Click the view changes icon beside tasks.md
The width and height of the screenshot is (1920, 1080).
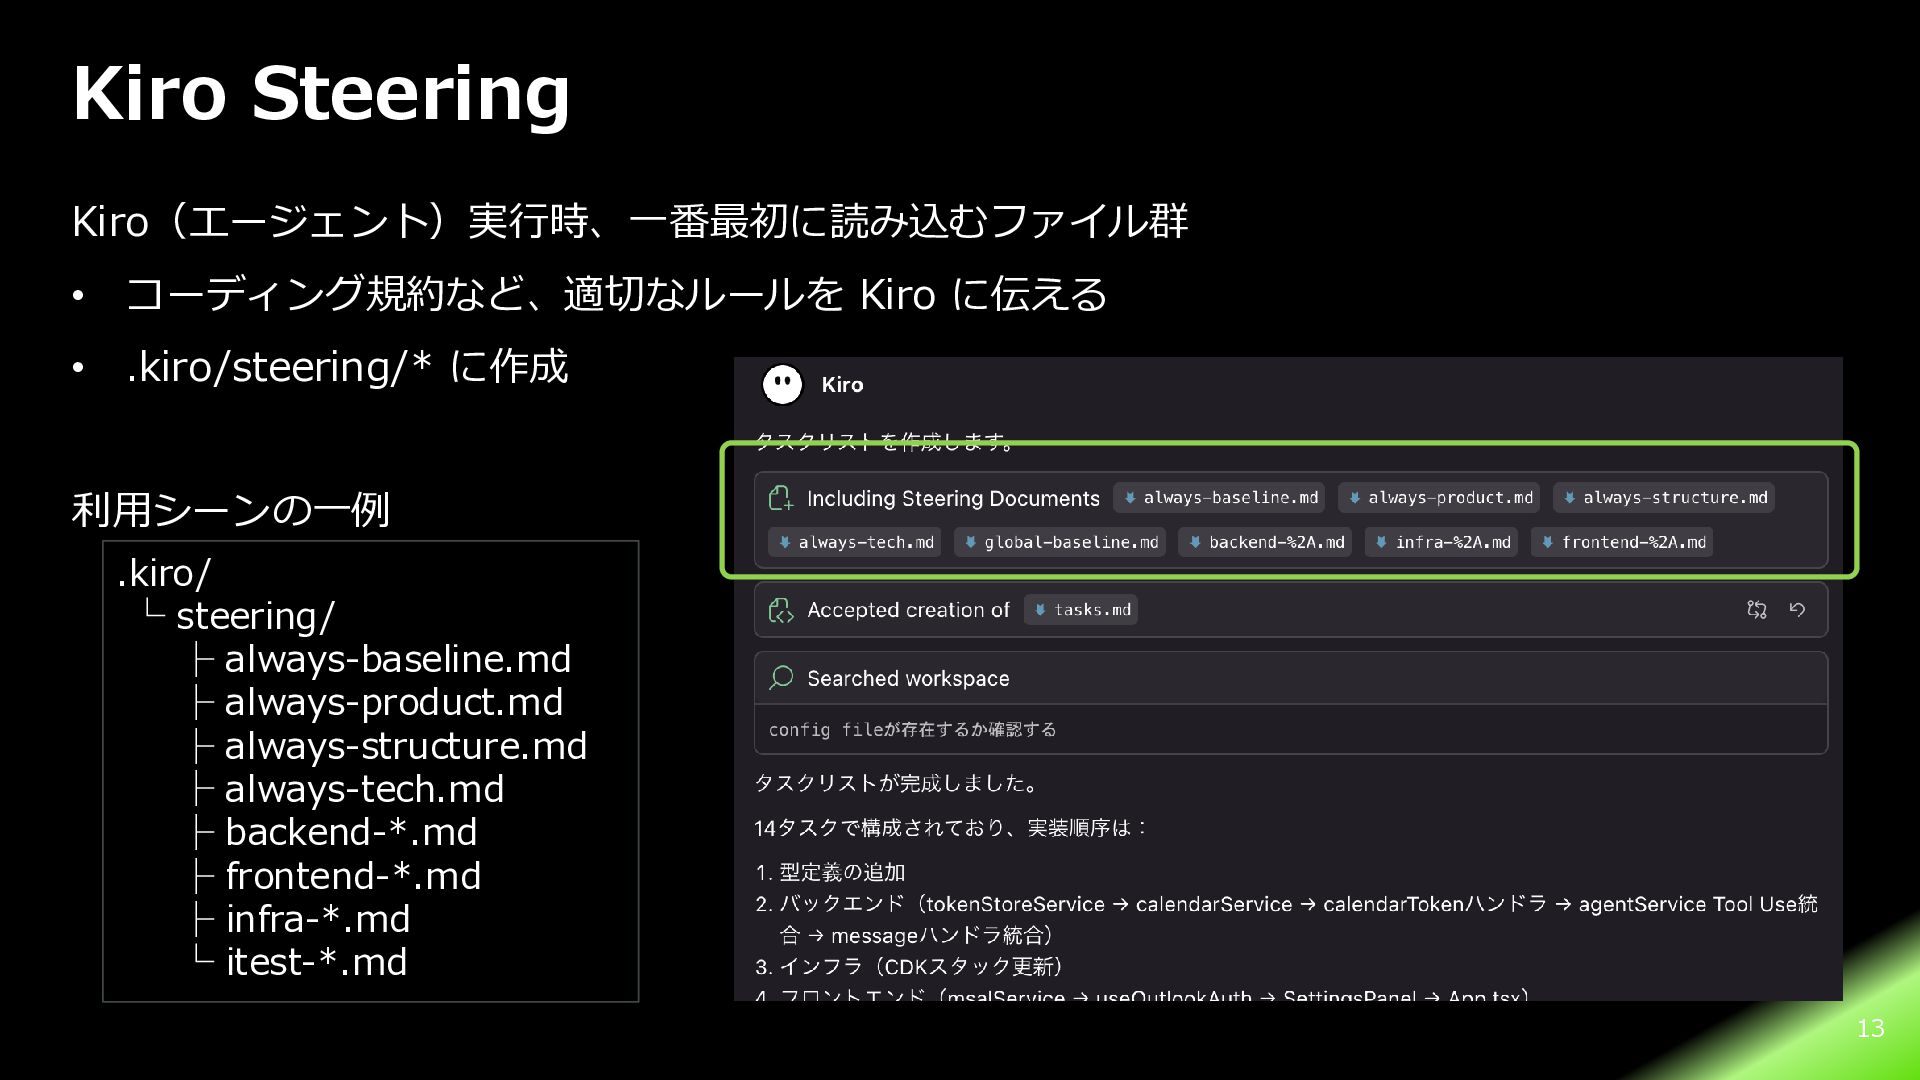point(1757,610)
